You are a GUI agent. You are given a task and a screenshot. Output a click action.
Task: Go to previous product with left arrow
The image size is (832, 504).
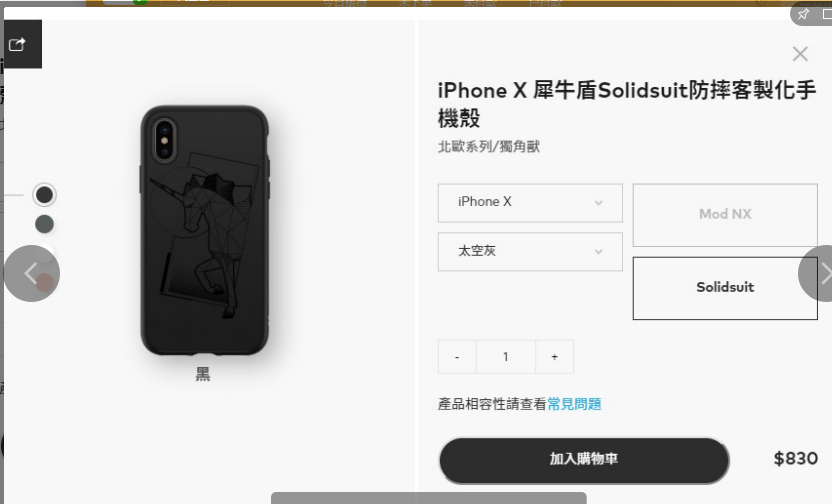(31, 274)
